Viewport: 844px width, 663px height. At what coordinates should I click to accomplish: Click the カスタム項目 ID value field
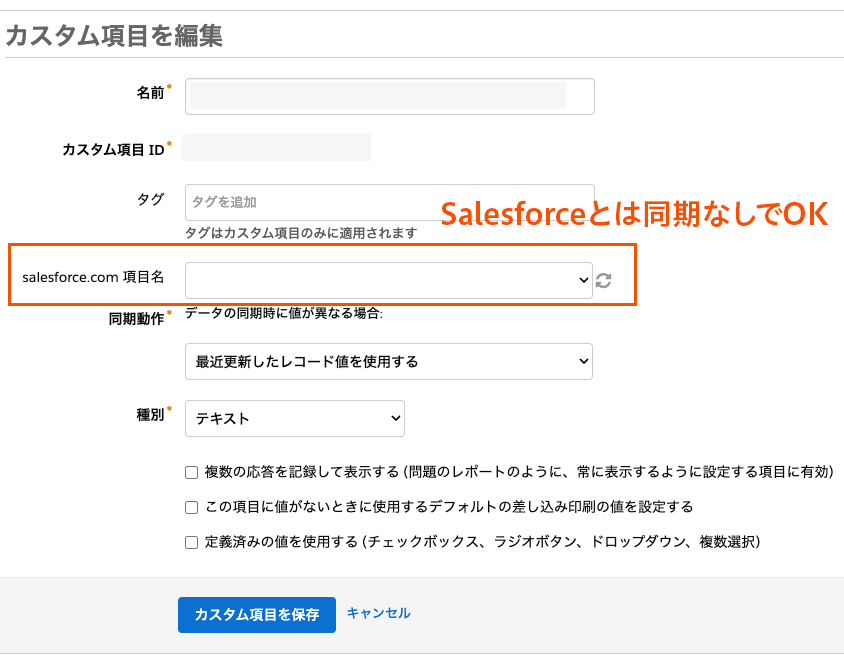pos(277,148)
